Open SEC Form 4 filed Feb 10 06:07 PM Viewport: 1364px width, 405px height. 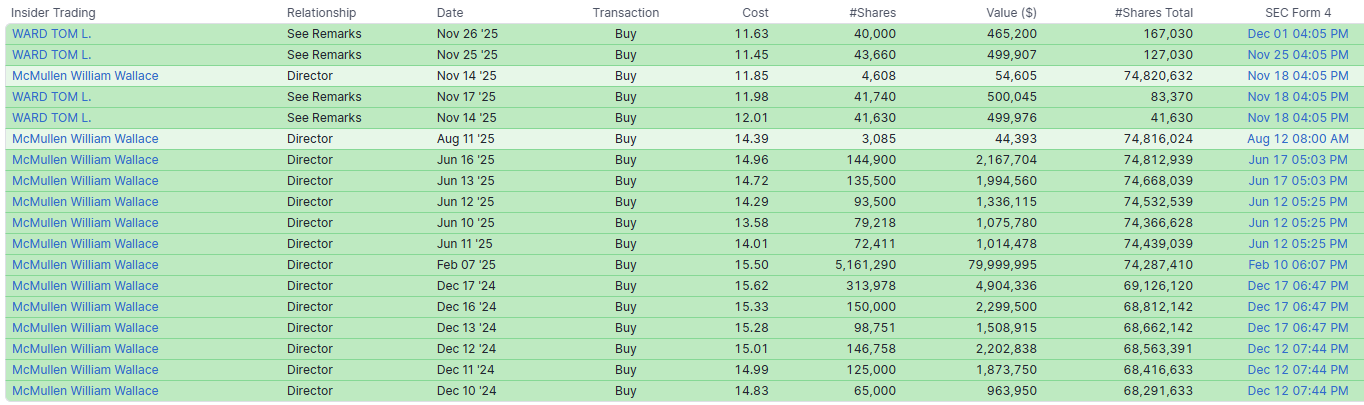point(1298,265)
